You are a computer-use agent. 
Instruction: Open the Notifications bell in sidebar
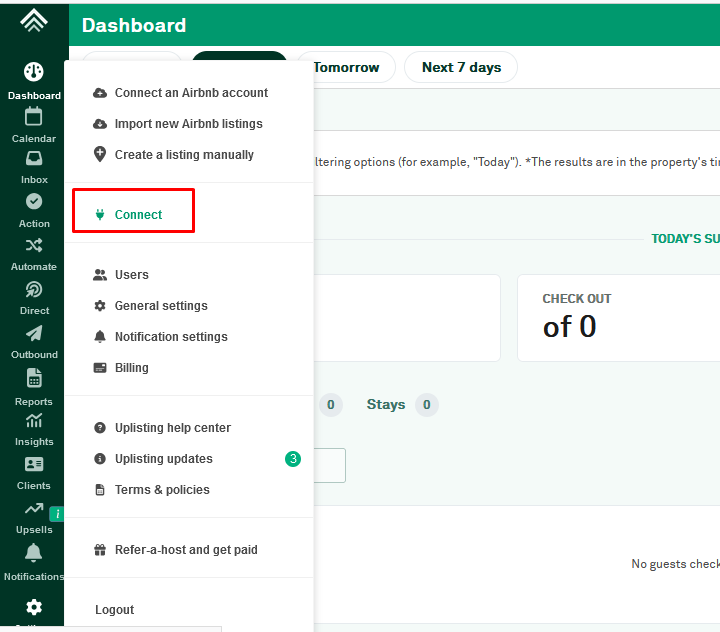(x=34, y=553)
